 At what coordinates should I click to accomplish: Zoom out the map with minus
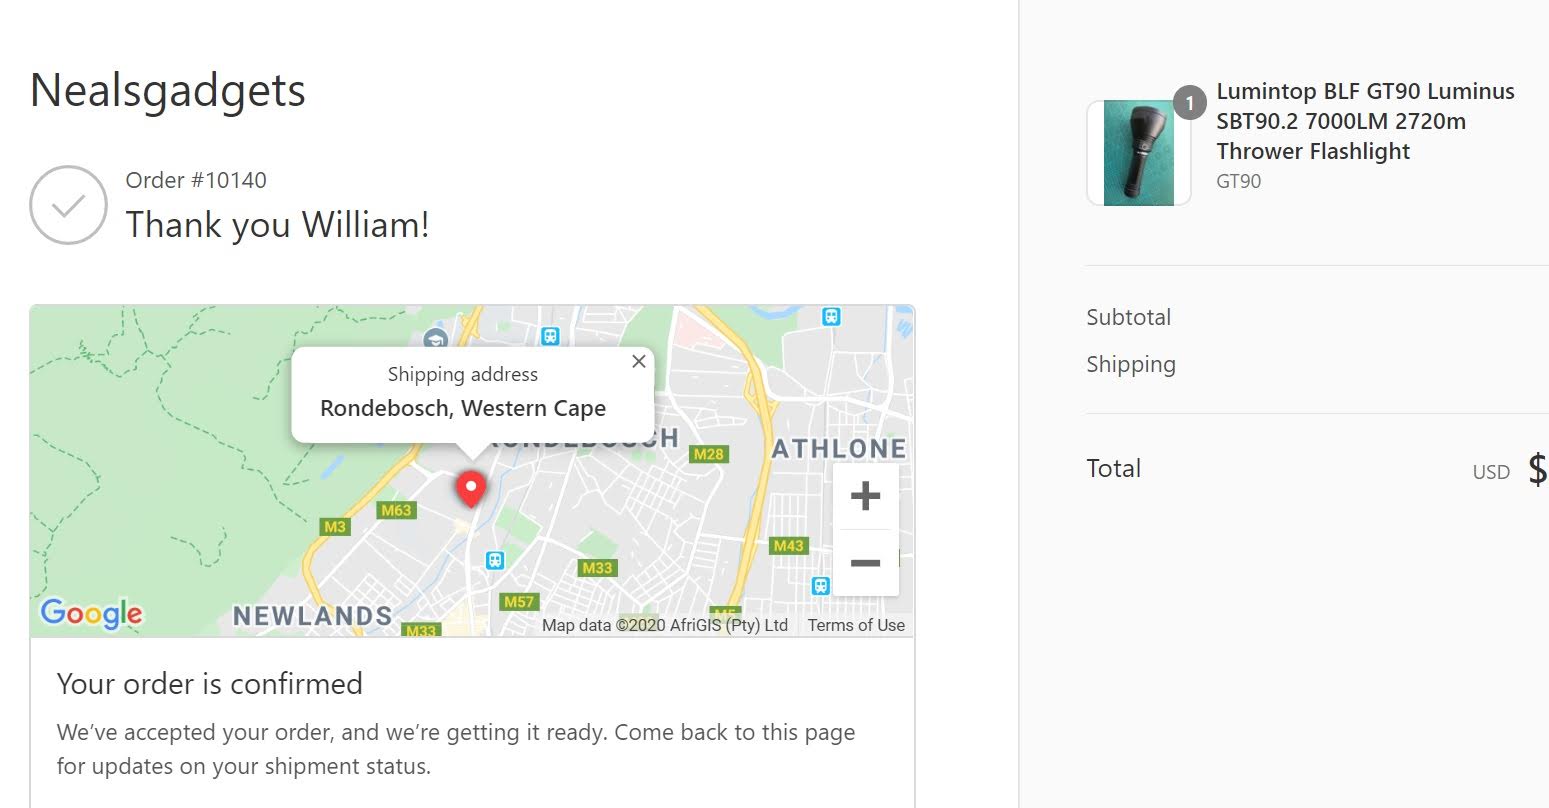tap(865, 563)
